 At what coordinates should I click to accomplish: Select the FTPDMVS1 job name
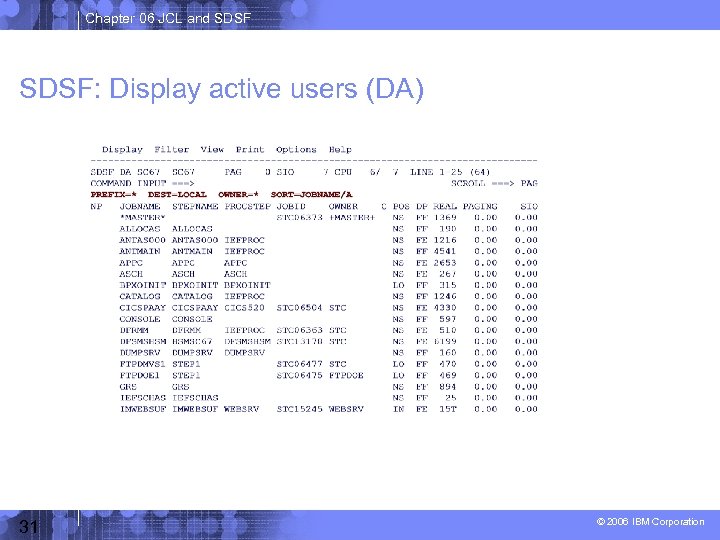(x=142, y=364)
